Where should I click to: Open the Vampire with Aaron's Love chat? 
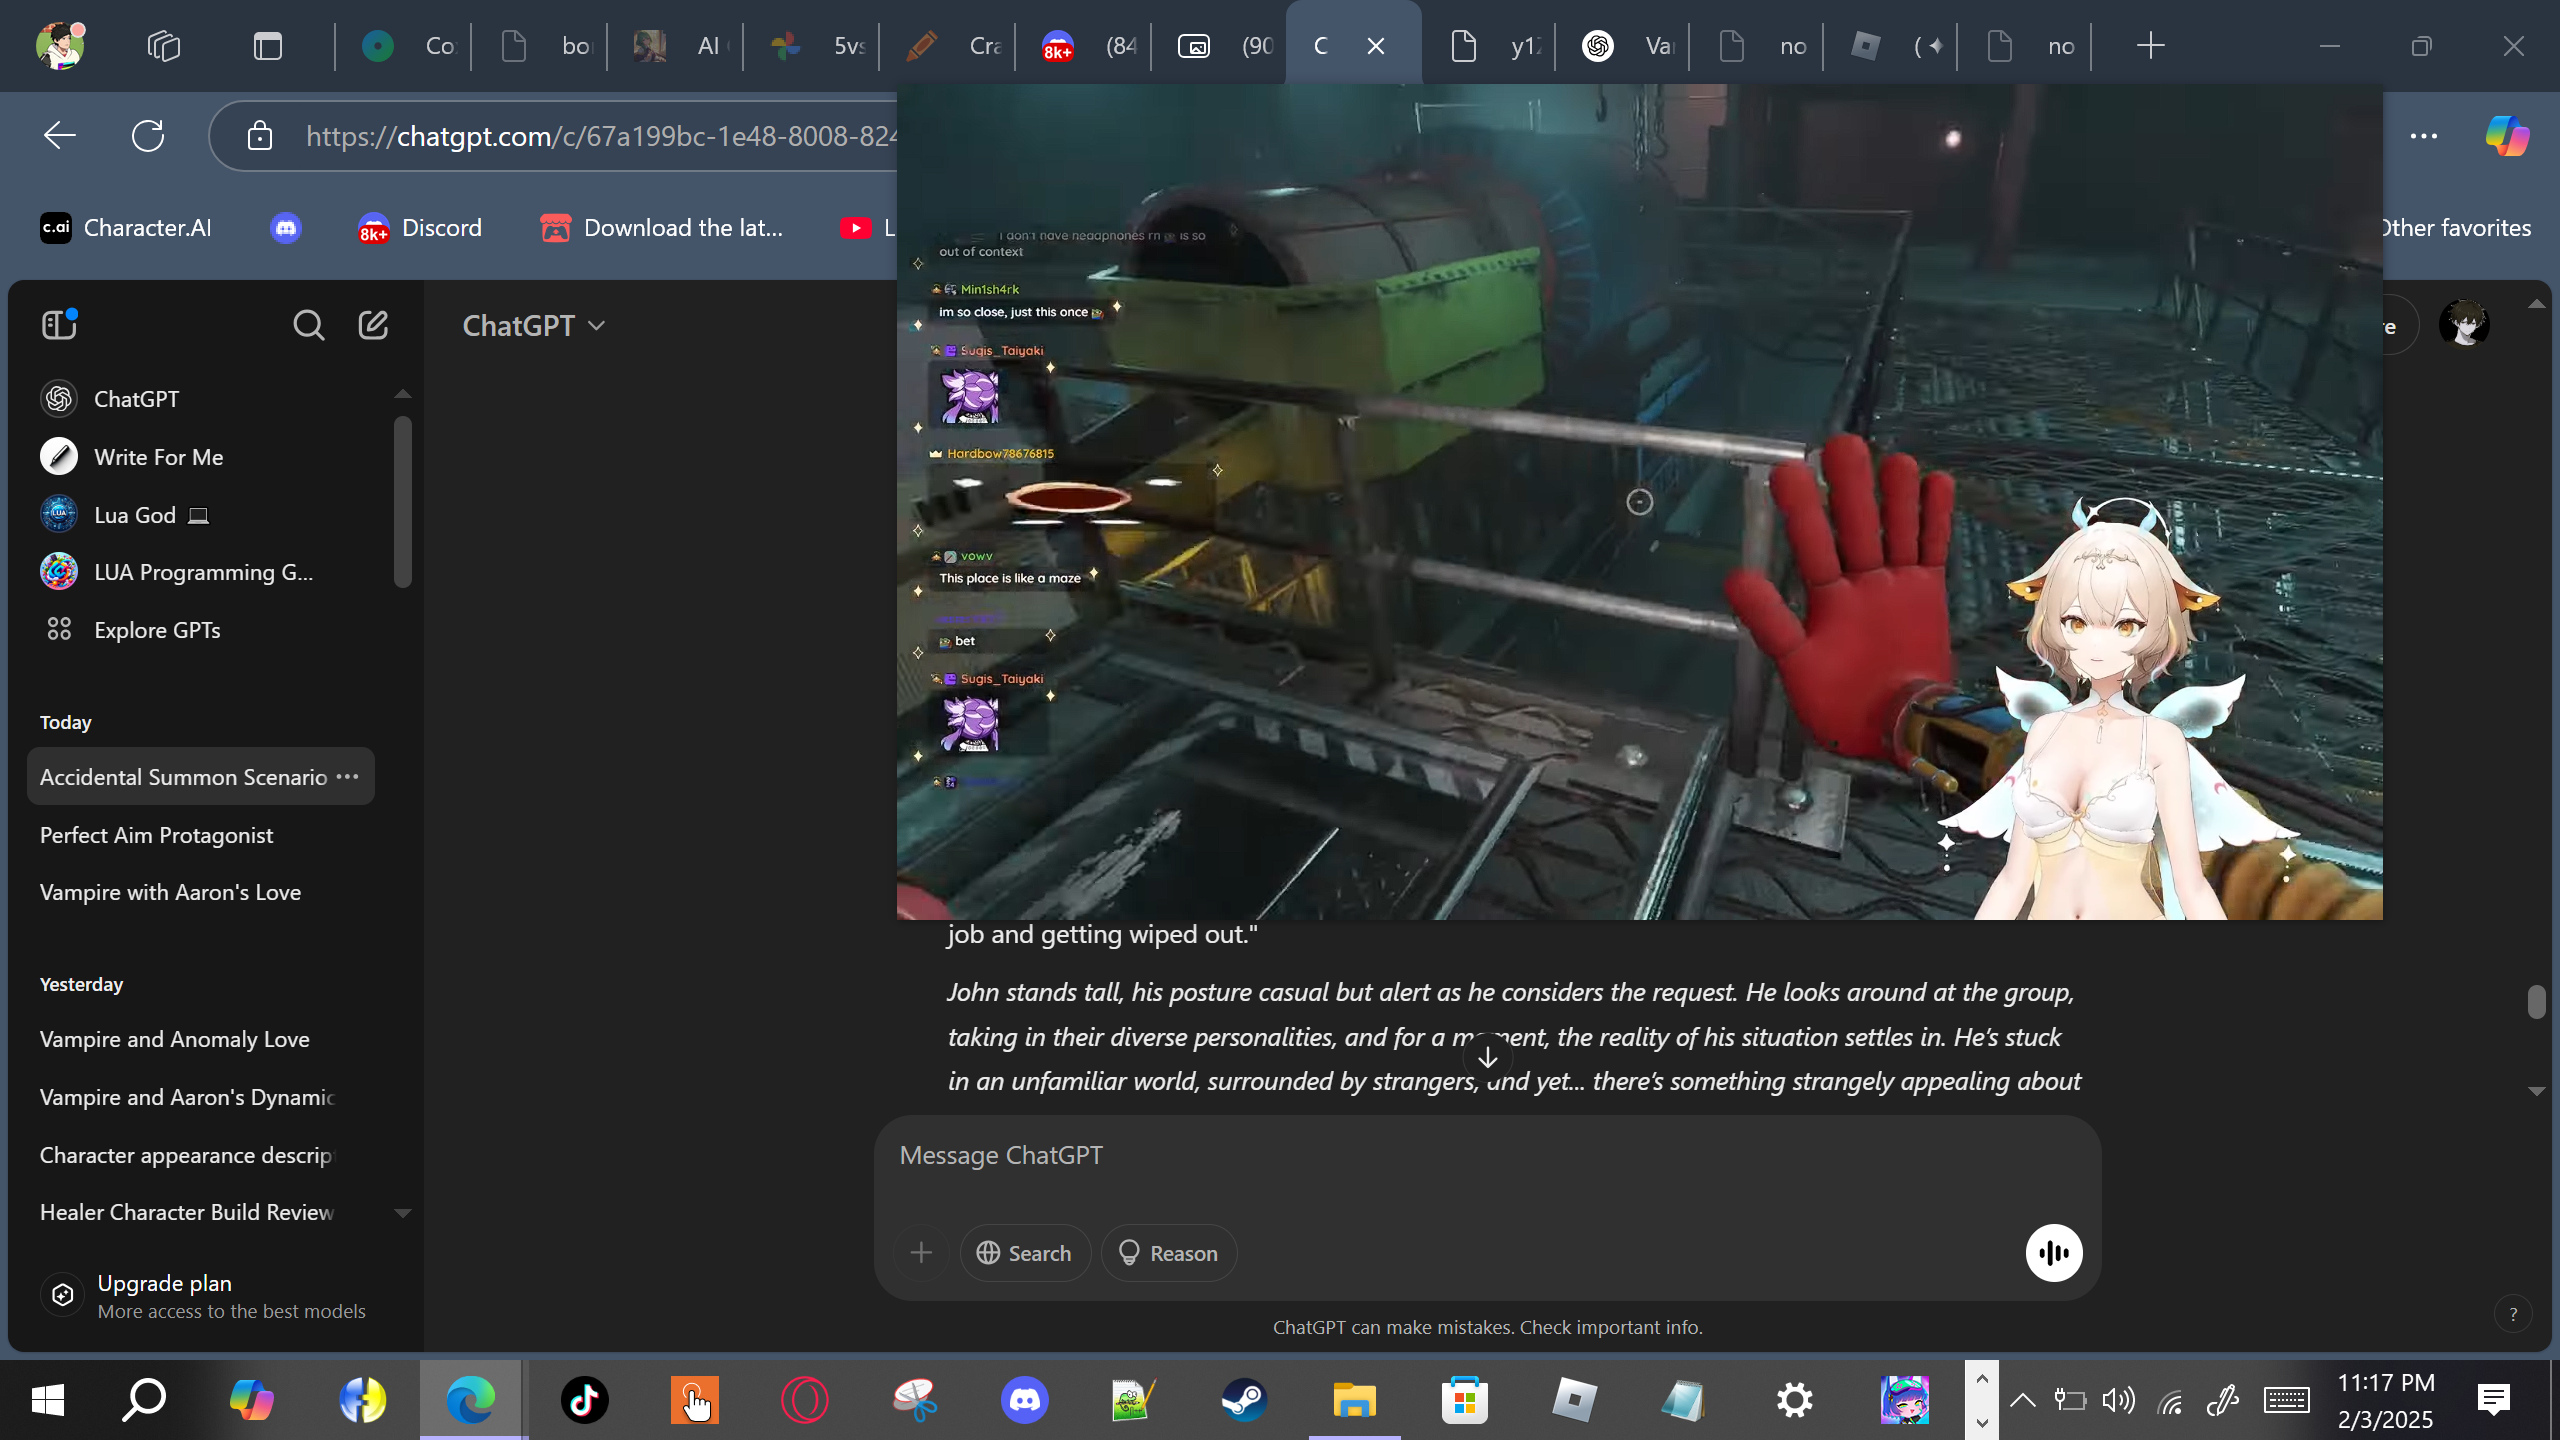pos(200,892)
